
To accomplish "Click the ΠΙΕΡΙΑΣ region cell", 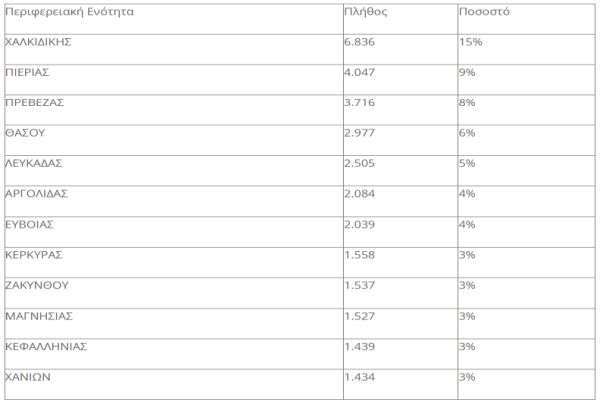I will (x=27, y=73).
